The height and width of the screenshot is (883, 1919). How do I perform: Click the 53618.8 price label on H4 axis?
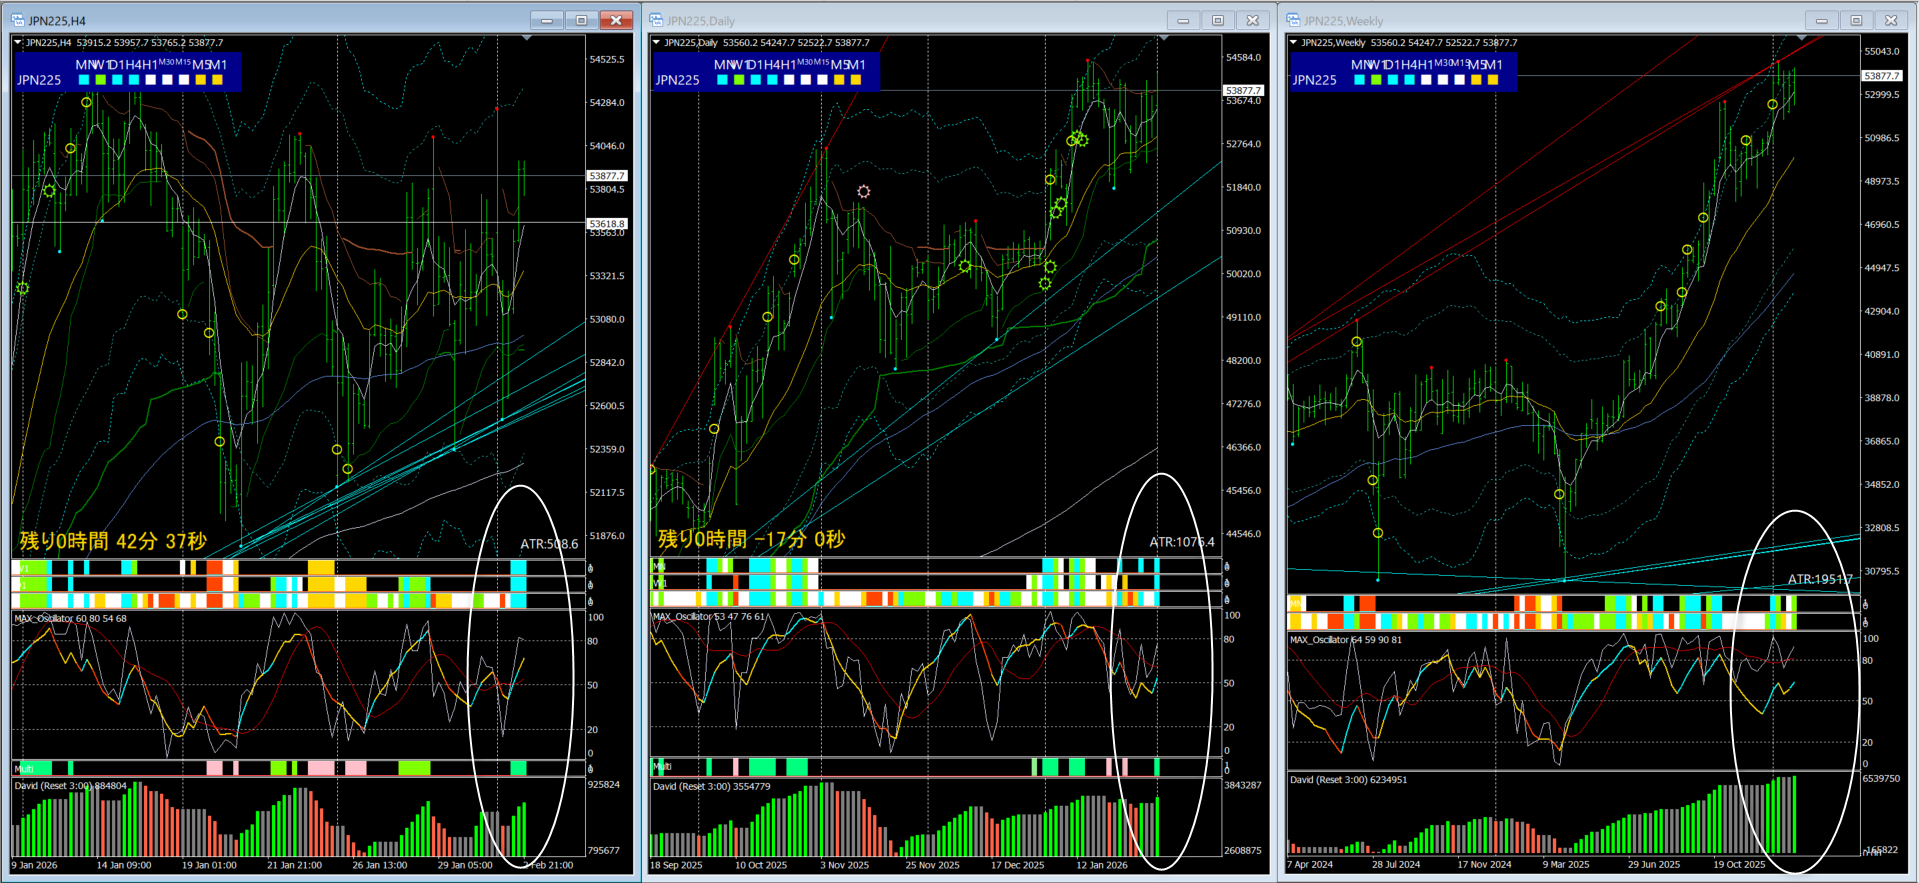[606, 224]
